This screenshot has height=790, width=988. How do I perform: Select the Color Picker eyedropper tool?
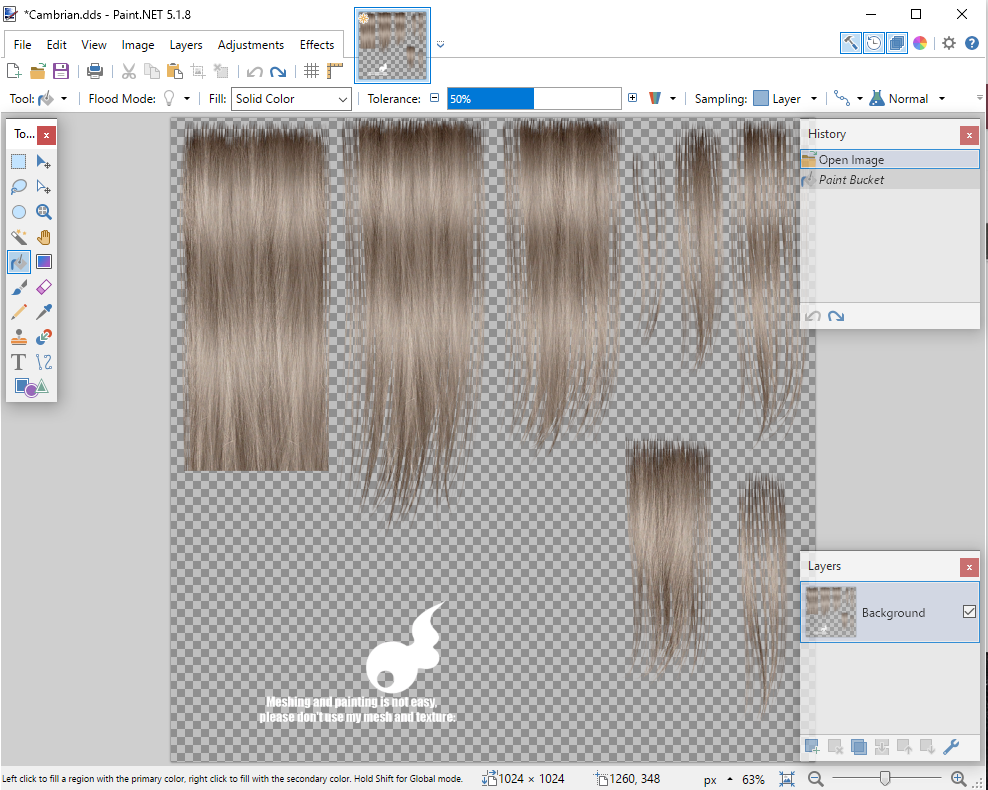[x=43, y=312]
